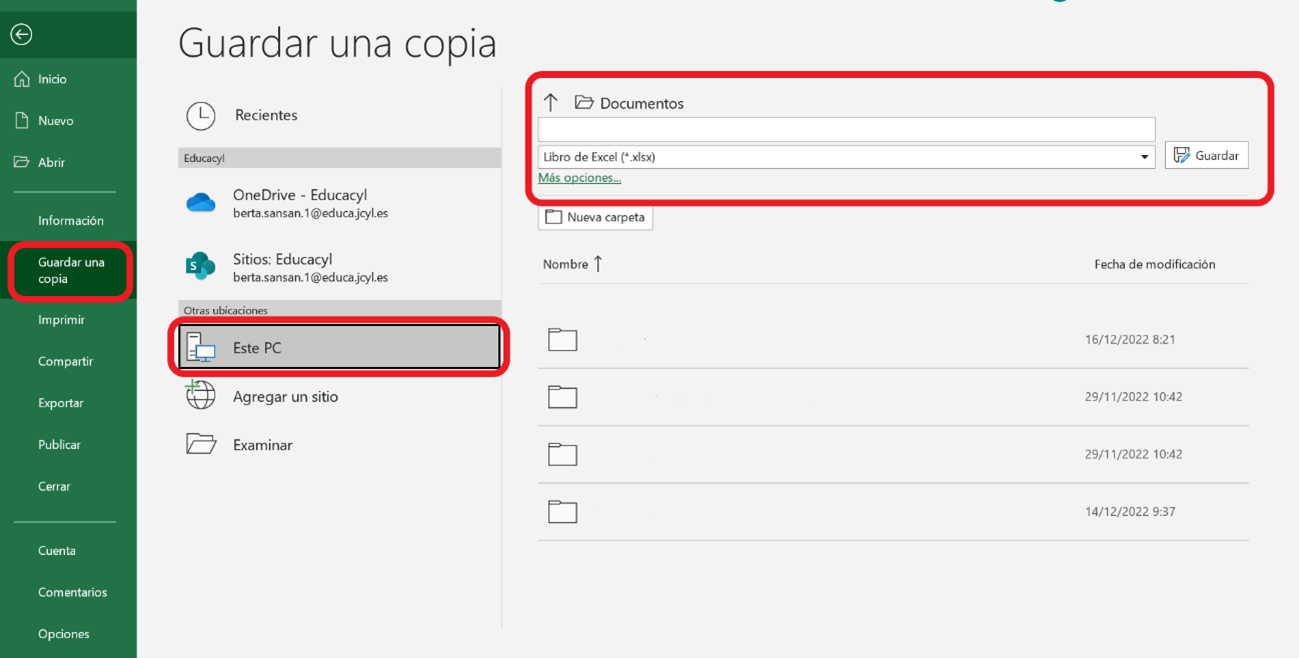Open the Imprimir menu item
Screen dimensions: 1299x658
[61, 320]
